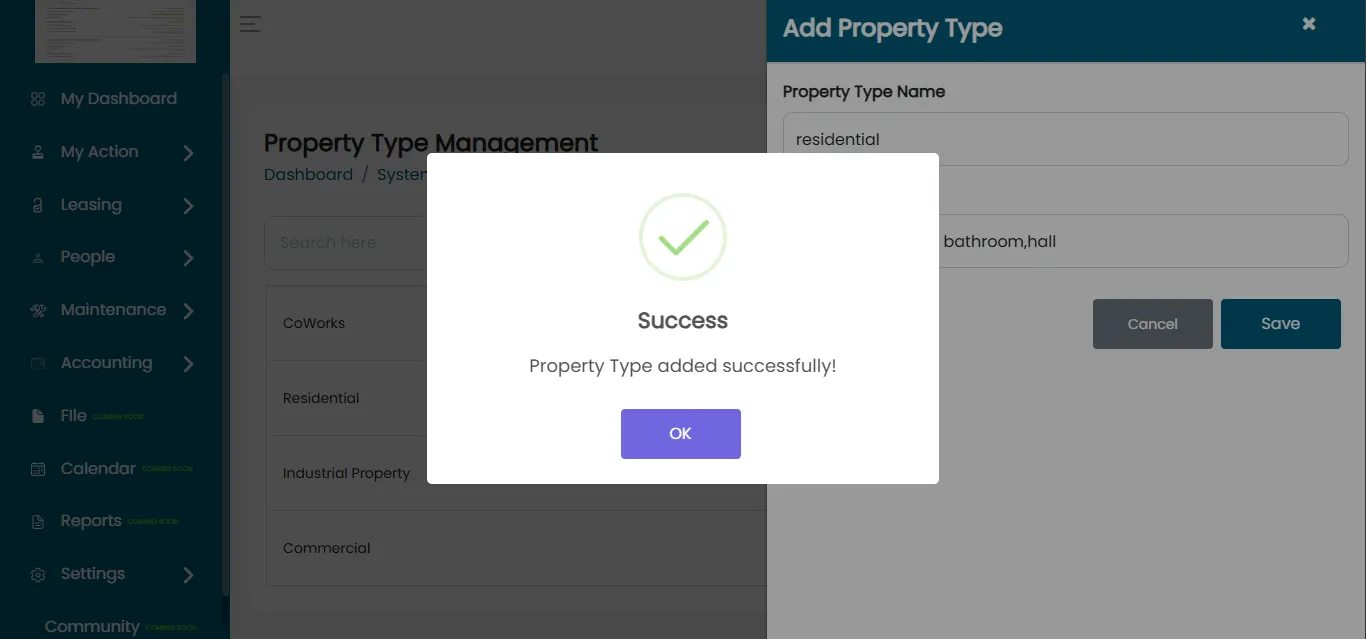Click the Cancel button

1153,324
